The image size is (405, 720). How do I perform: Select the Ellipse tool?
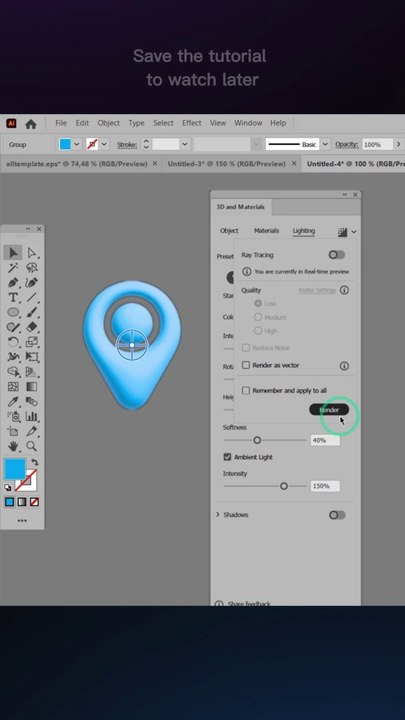(x=13, y=312)
